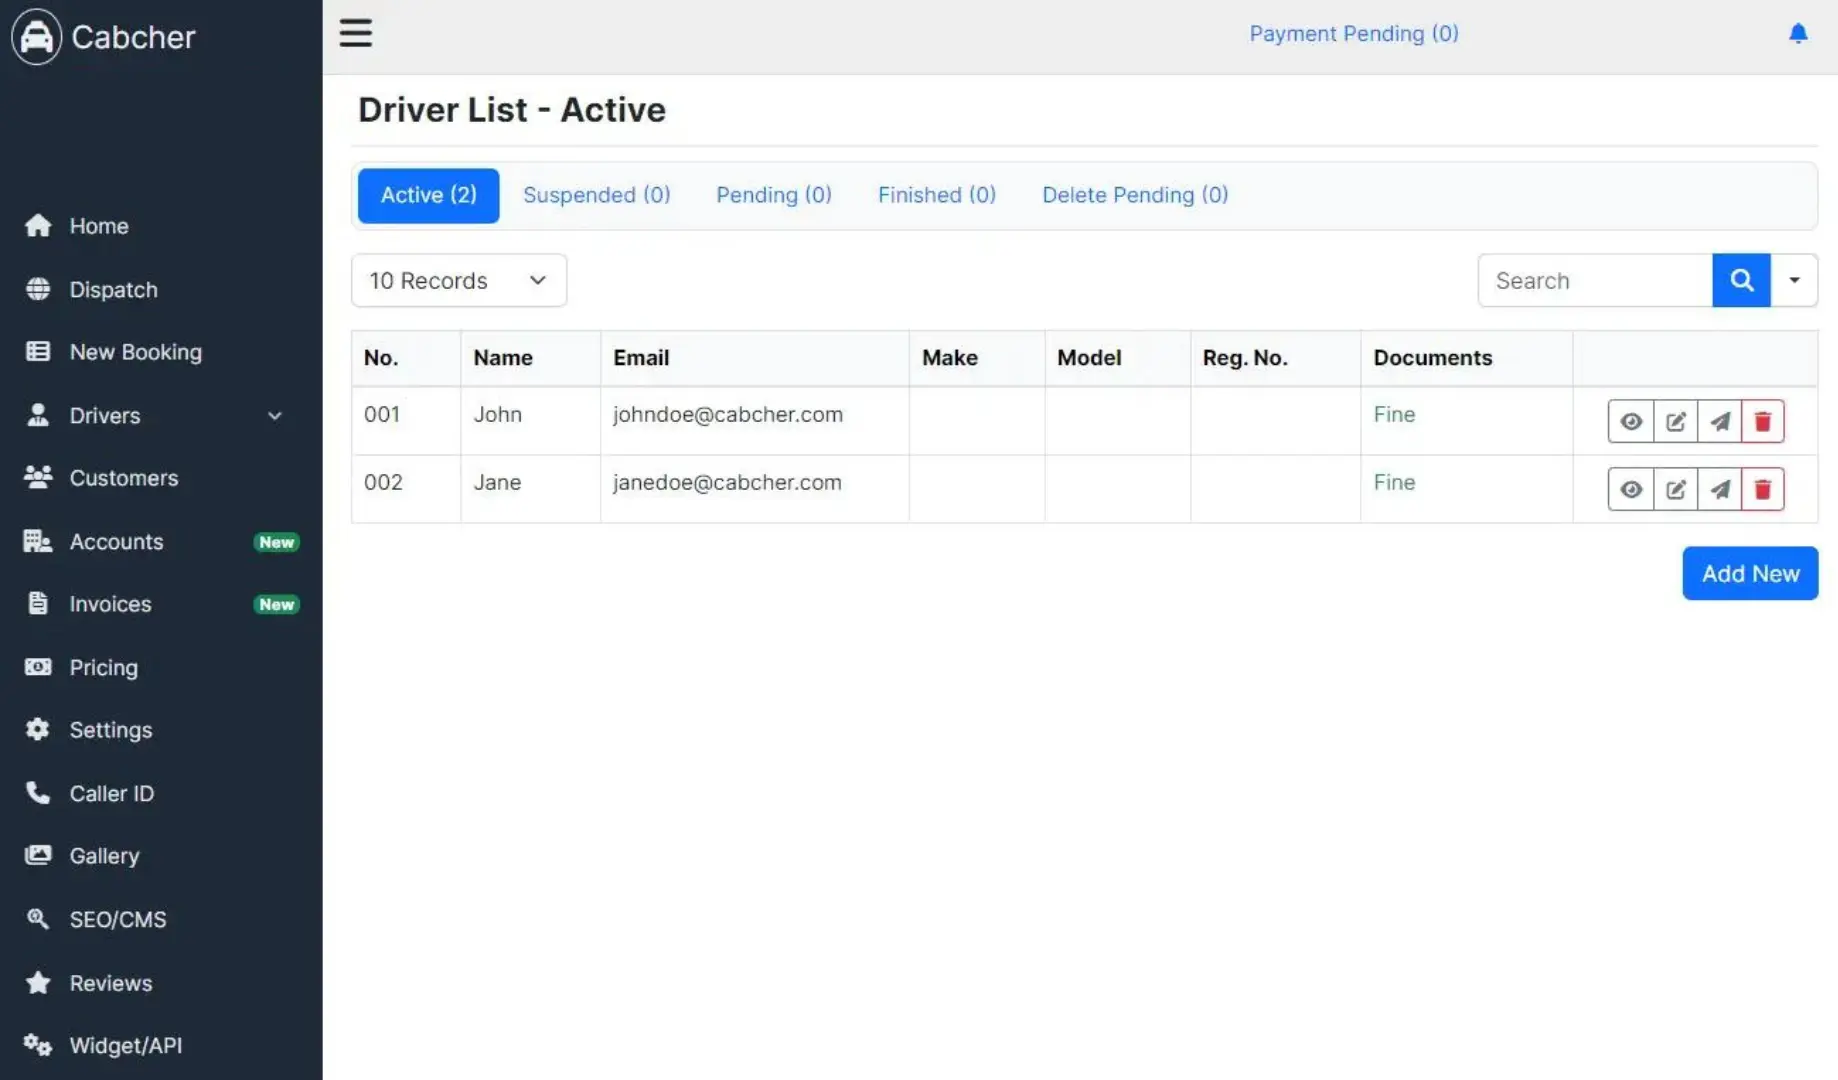This screenshot has height=1080, width=1838.
Task: Click the New Booking list icon
Action: point(38,352)
